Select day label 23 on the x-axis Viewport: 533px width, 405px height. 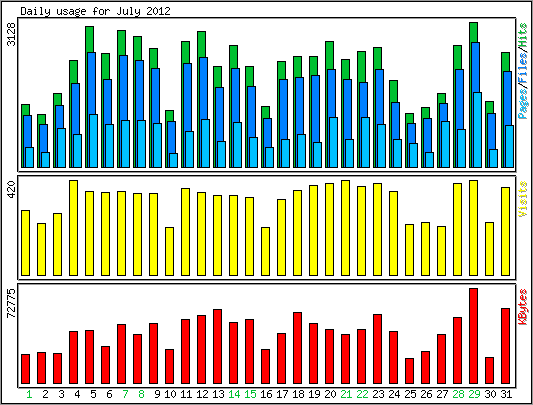coord(378,394)
